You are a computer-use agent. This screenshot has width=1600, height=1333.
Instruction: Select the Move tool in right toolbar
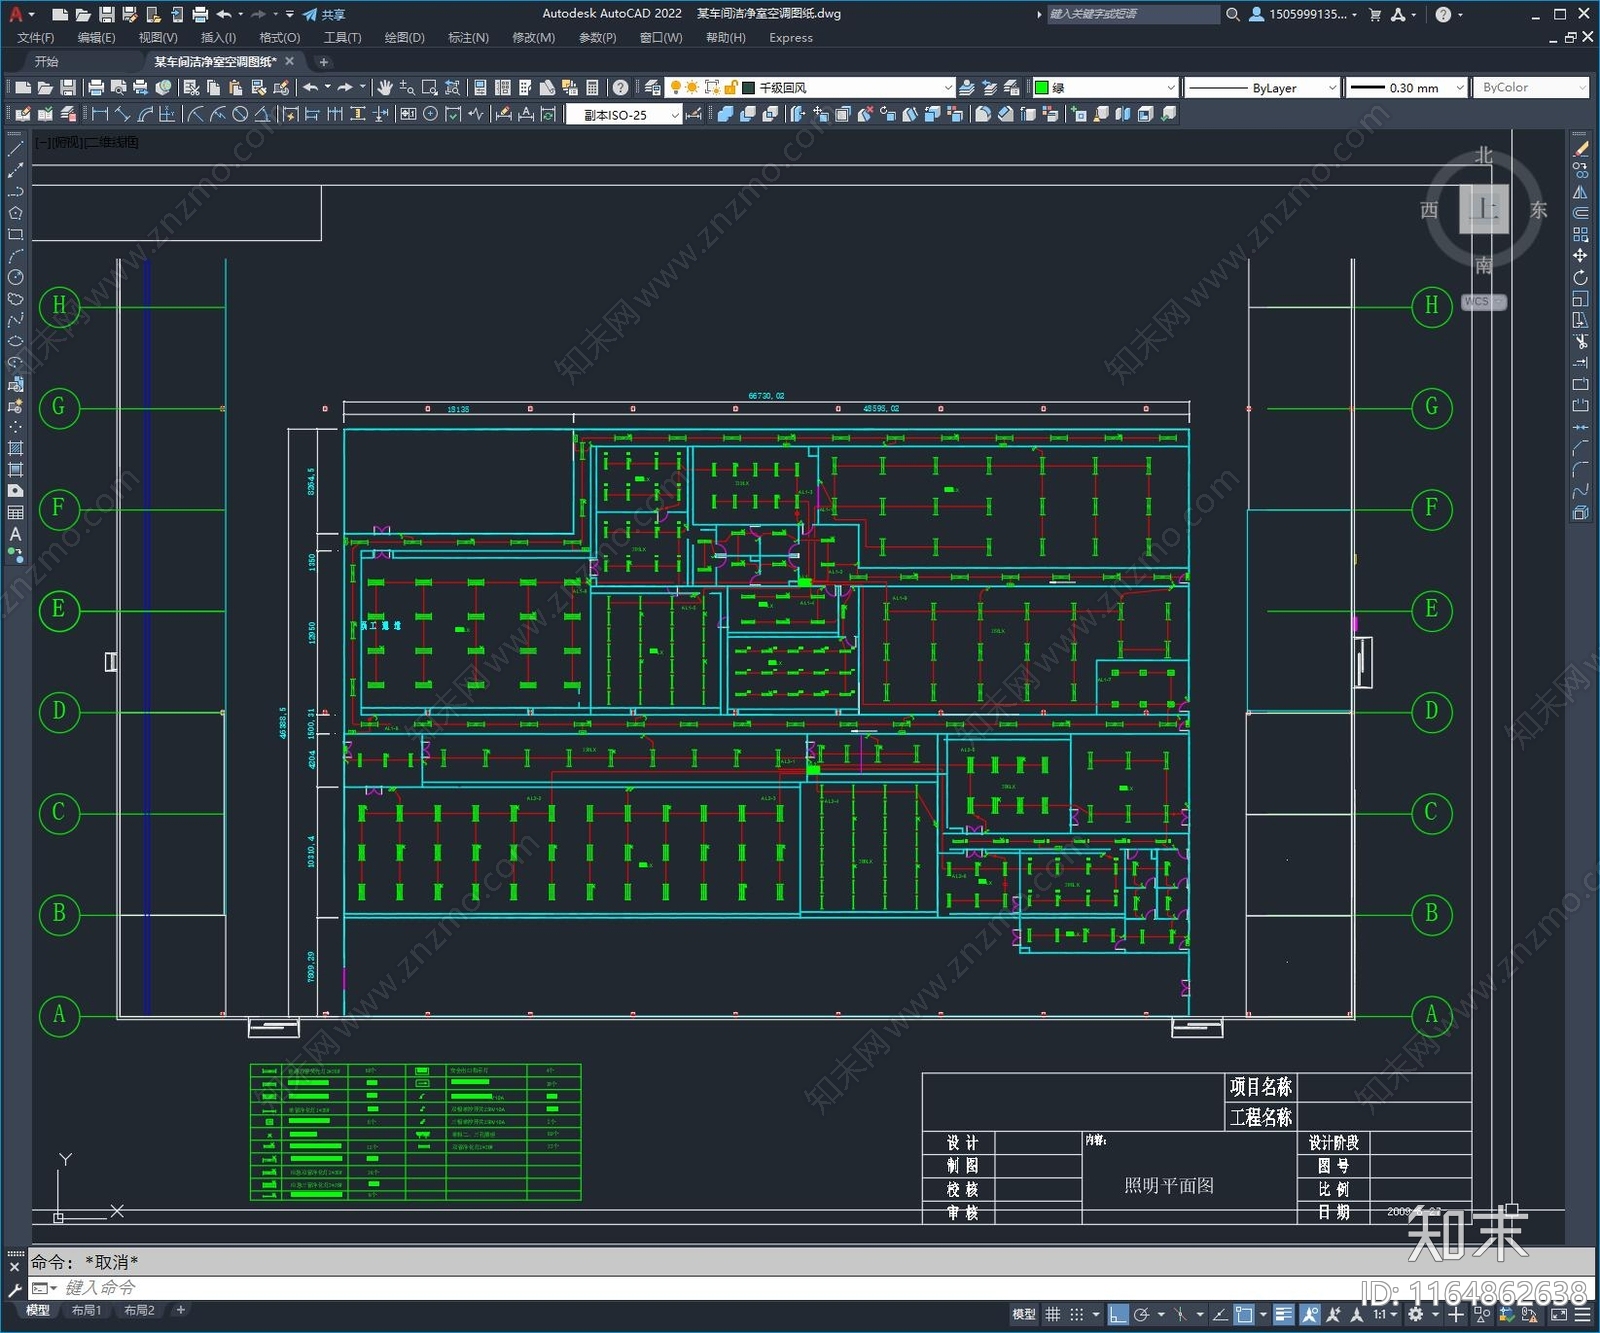click(1581, 256)
